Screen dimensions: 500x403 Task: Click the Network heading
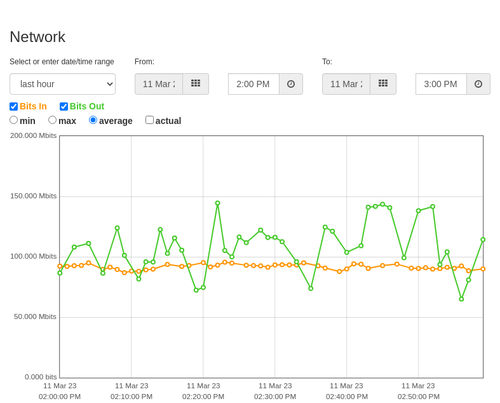(x=37, y=37)
